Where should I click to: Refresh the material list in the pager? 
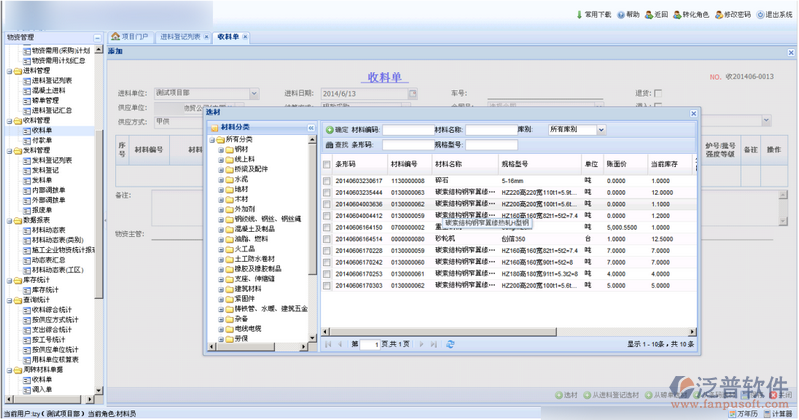[451, 344]
